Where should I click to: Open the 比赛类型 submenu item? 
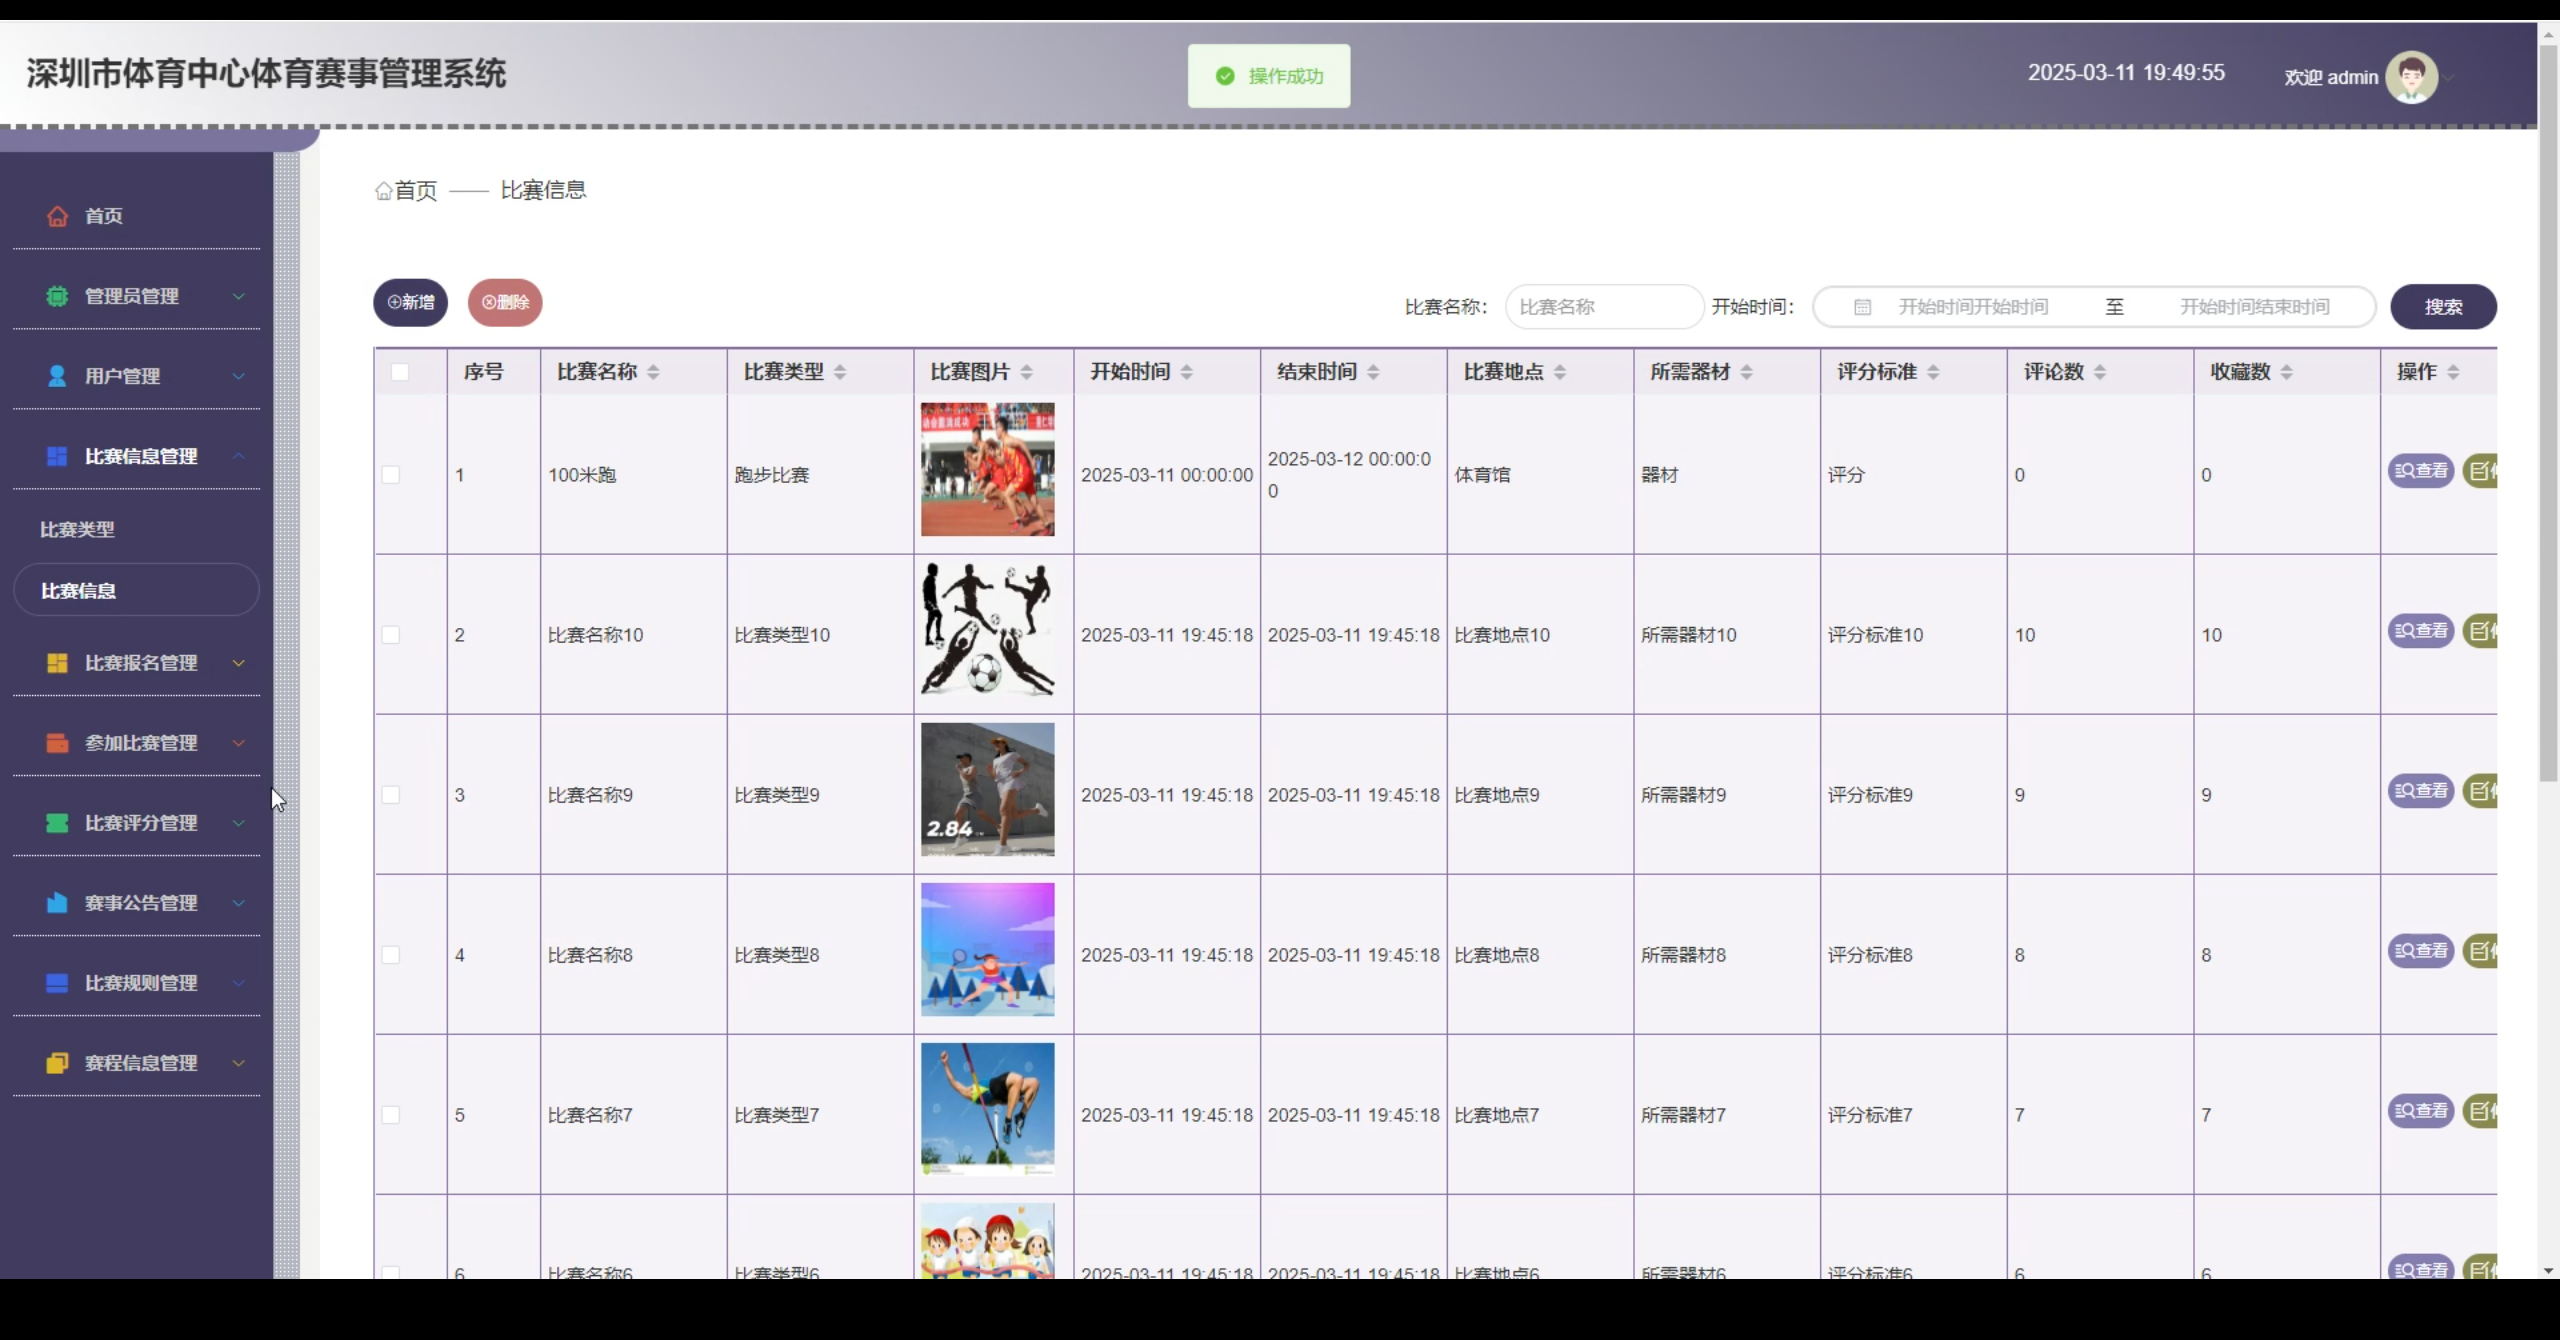77,530
